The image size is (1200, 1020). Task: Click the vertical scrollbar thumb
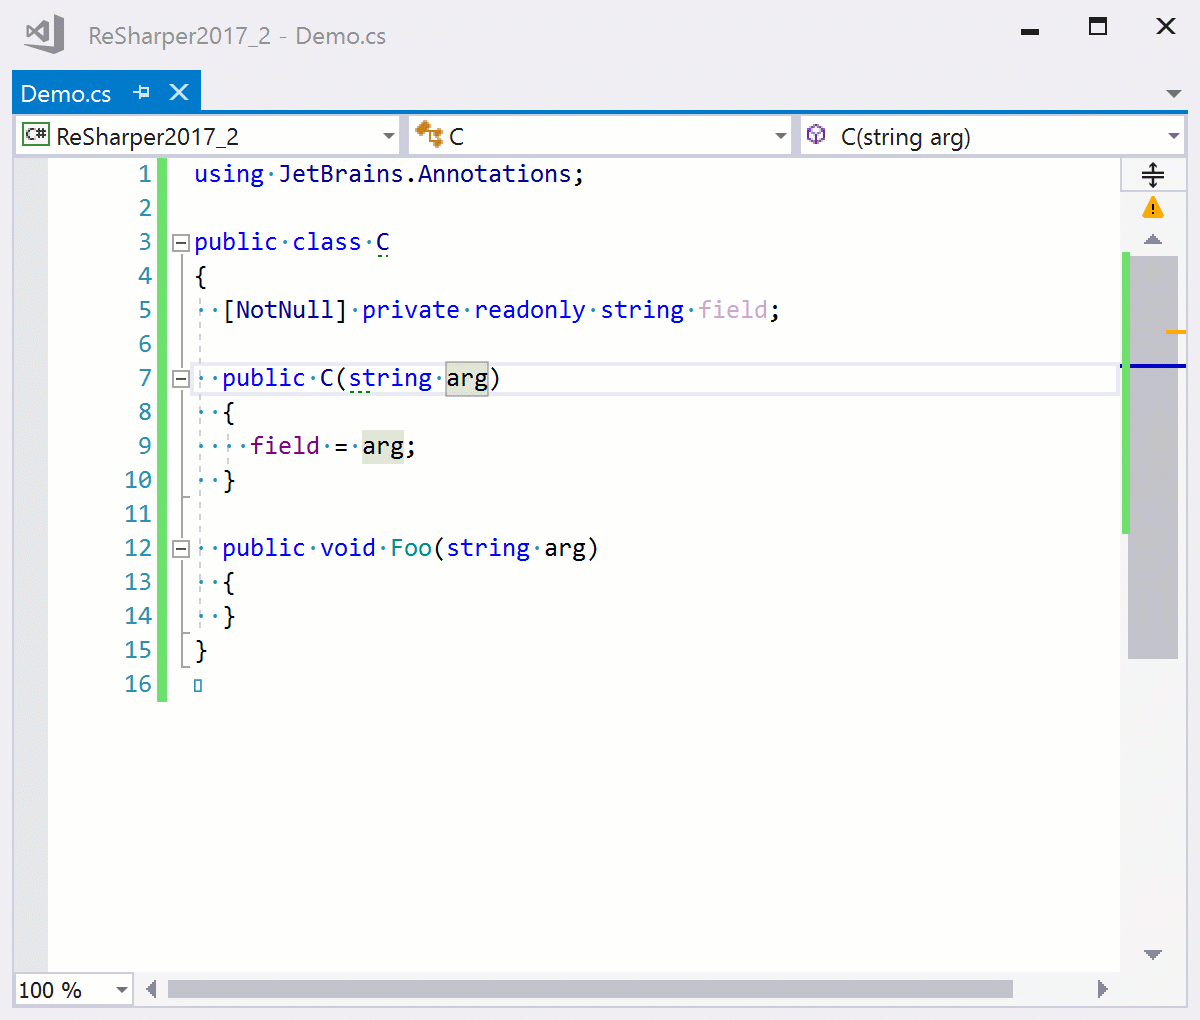1153,457
